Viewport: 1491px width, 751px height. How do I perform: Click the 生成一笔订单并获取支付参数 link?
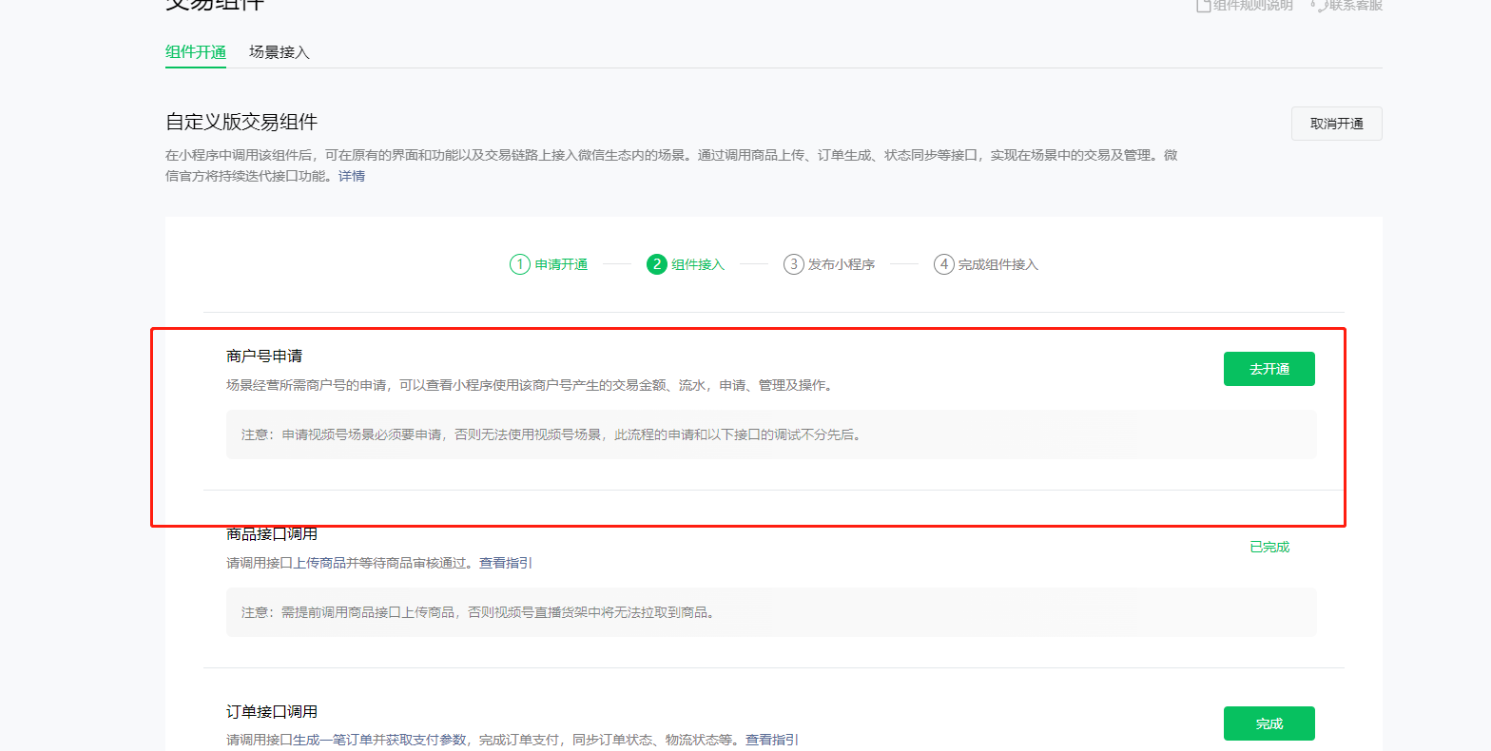click(379, 740)
